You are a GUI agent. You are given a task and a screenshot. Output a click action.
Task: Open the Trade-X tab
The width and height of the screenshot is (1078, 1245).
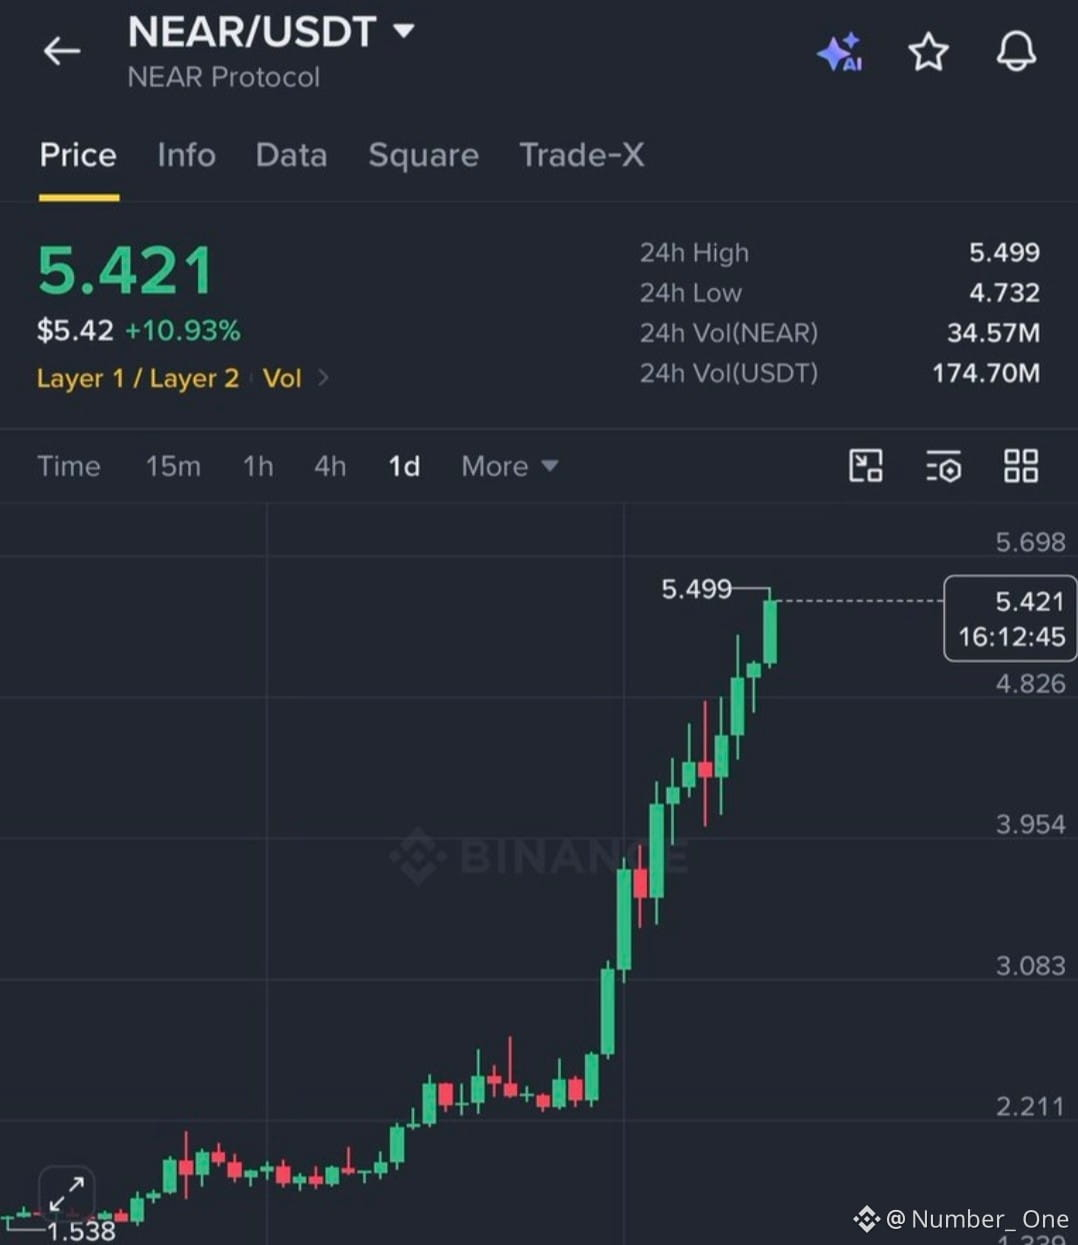click(581, 155)
